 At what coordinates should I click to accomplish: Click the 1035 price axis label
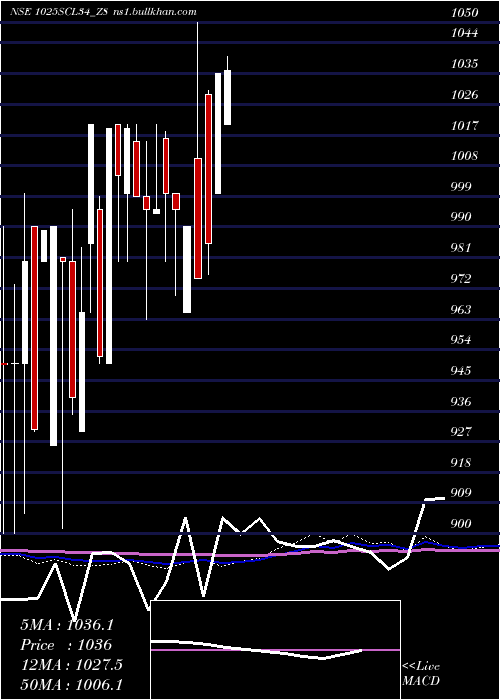(464, 64)
